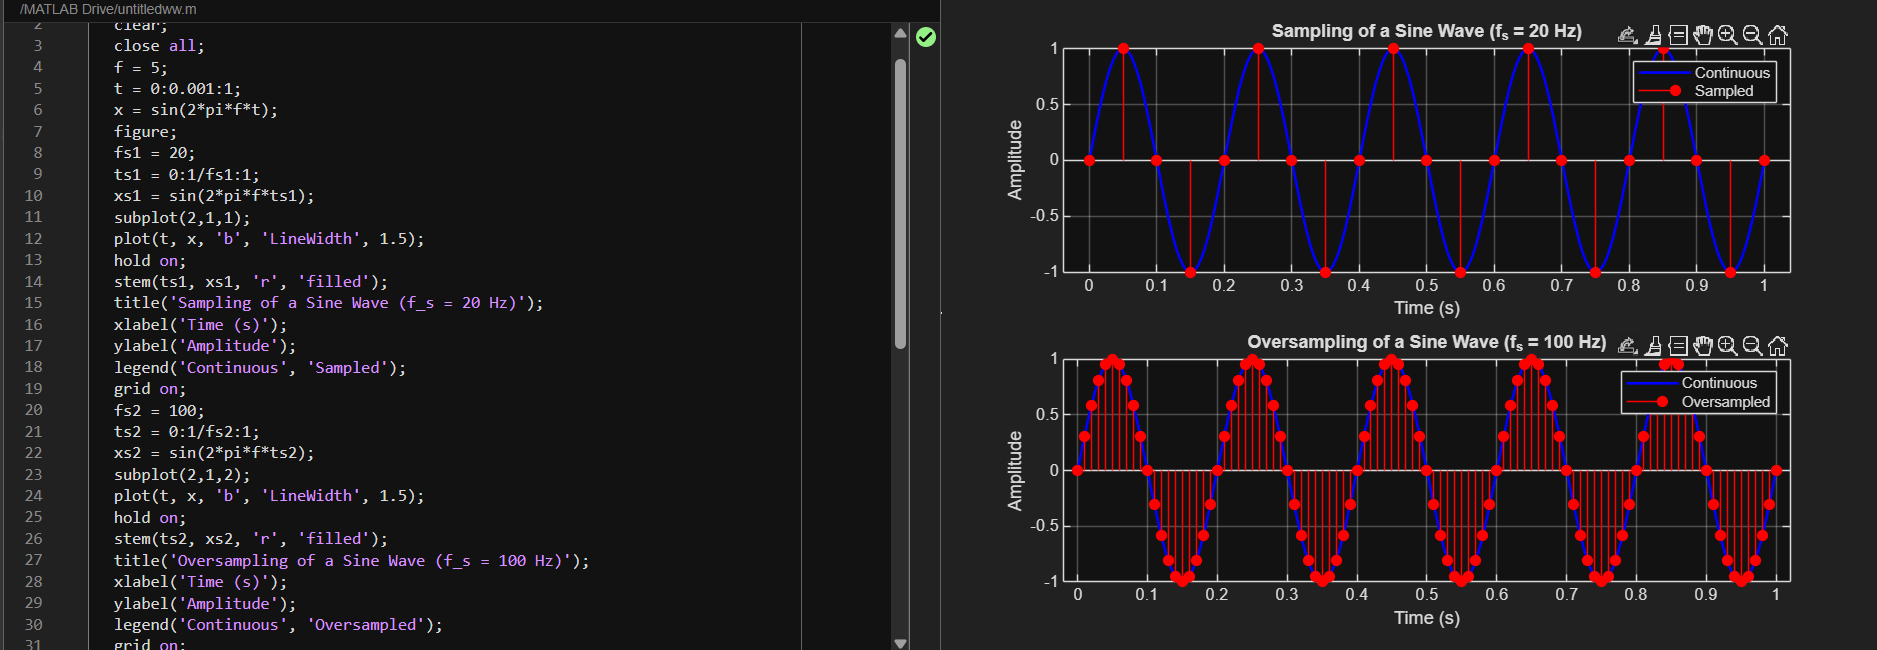Click the Oversampled legend entry
1877x650 pixels.
1724,402
